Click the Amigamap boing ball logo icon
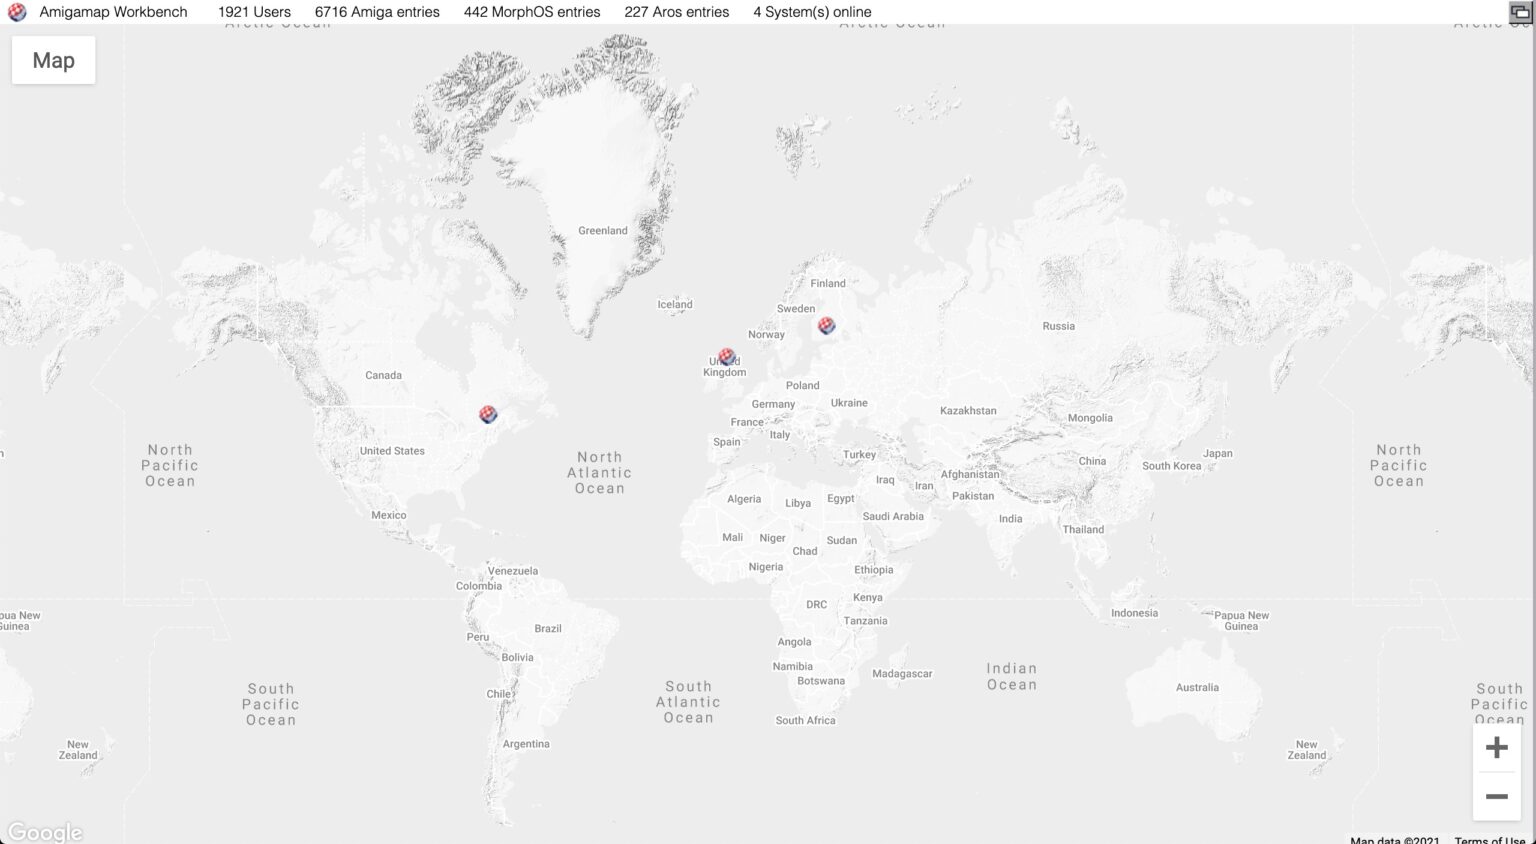Image resolution: width=1536 pixels, height=844 pixels. tap(17, 12)
